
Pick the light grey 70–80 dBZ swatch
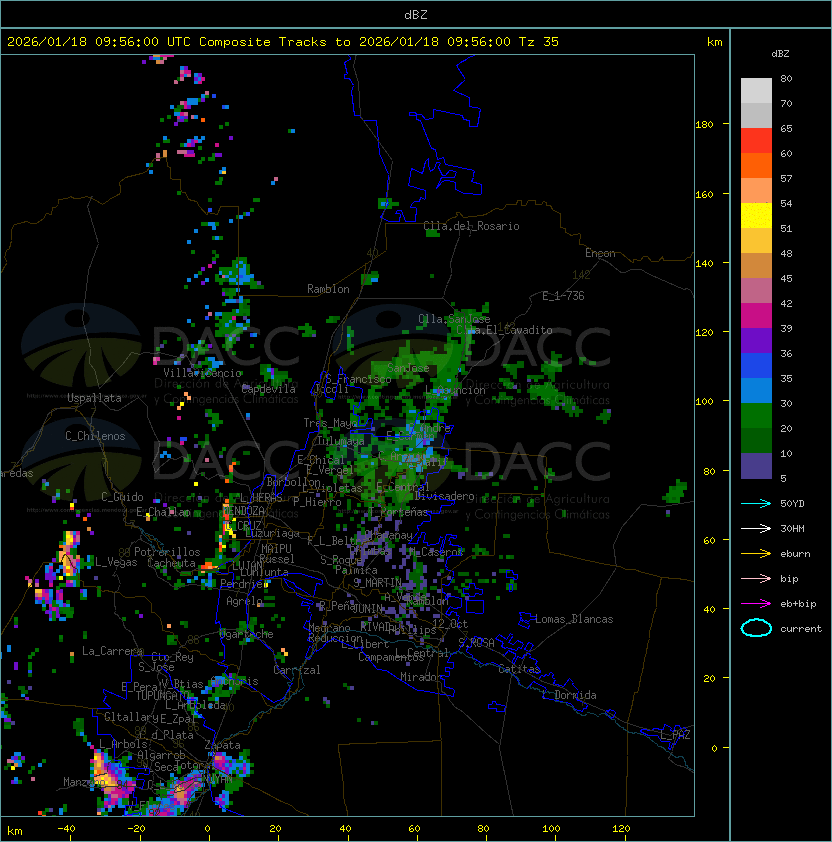[x=756, y=91]
